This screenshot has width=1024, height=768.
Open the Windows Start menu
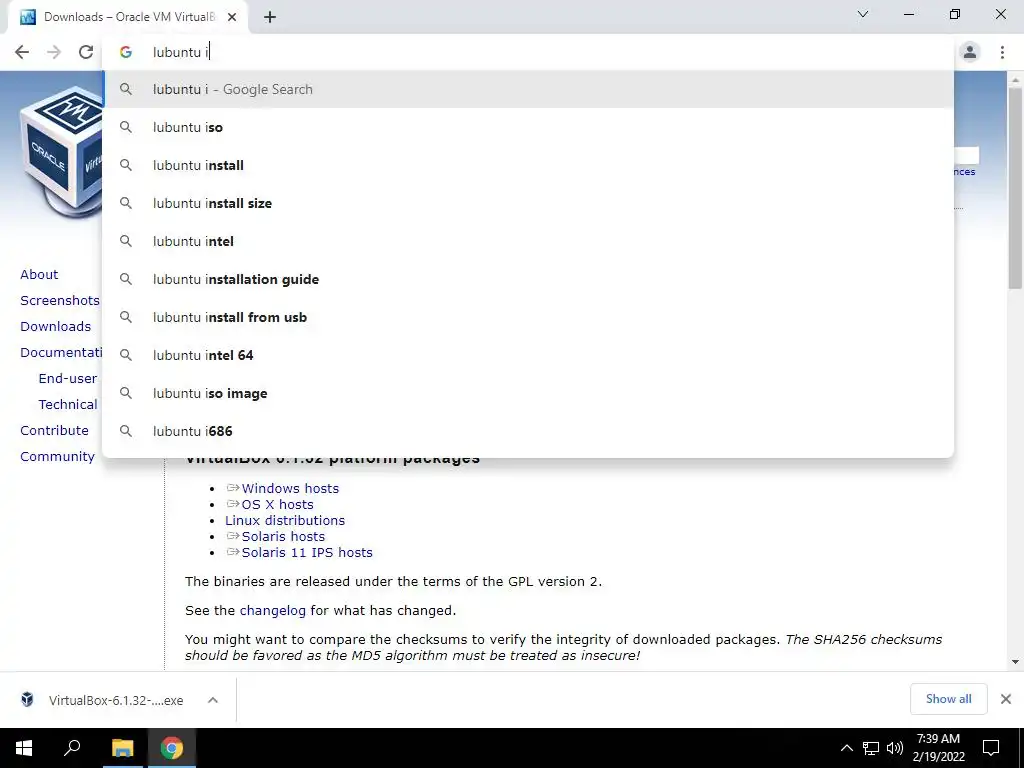click(x=24, y=748)
